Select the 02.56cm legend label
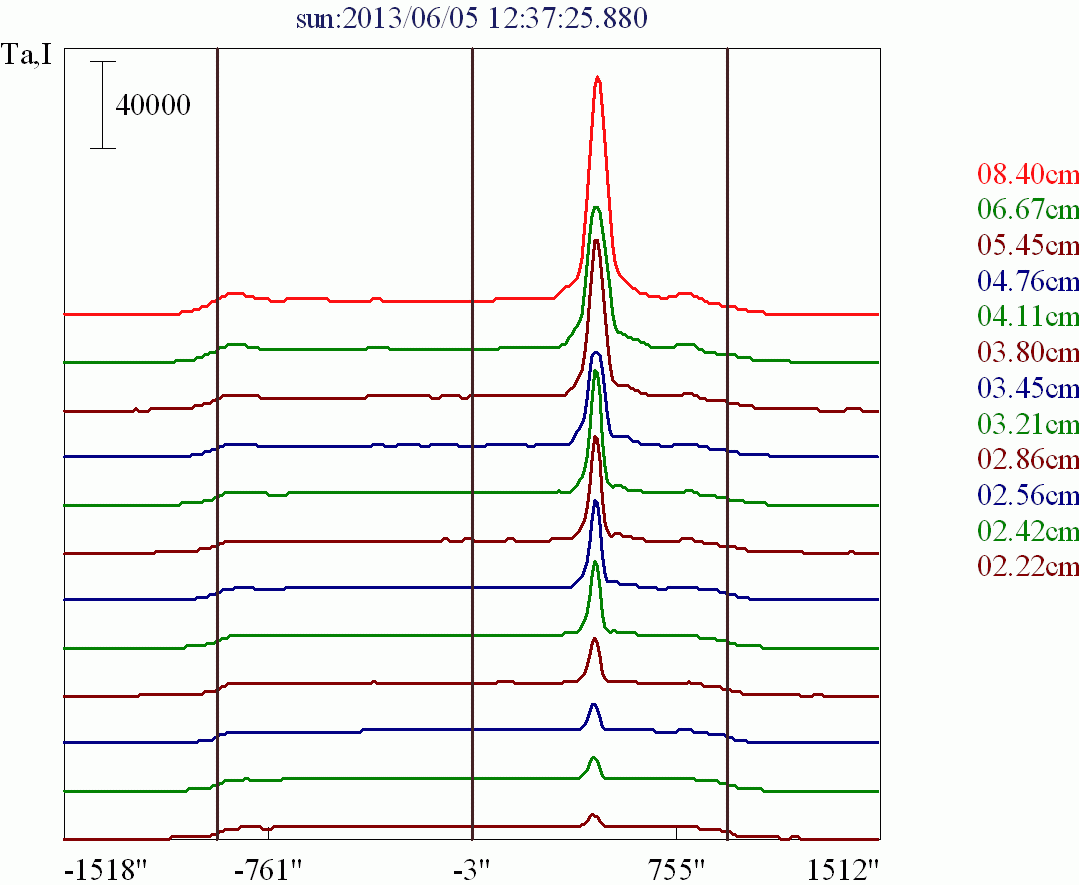Screen dimensions: 1079x885 click(1028, 495)
